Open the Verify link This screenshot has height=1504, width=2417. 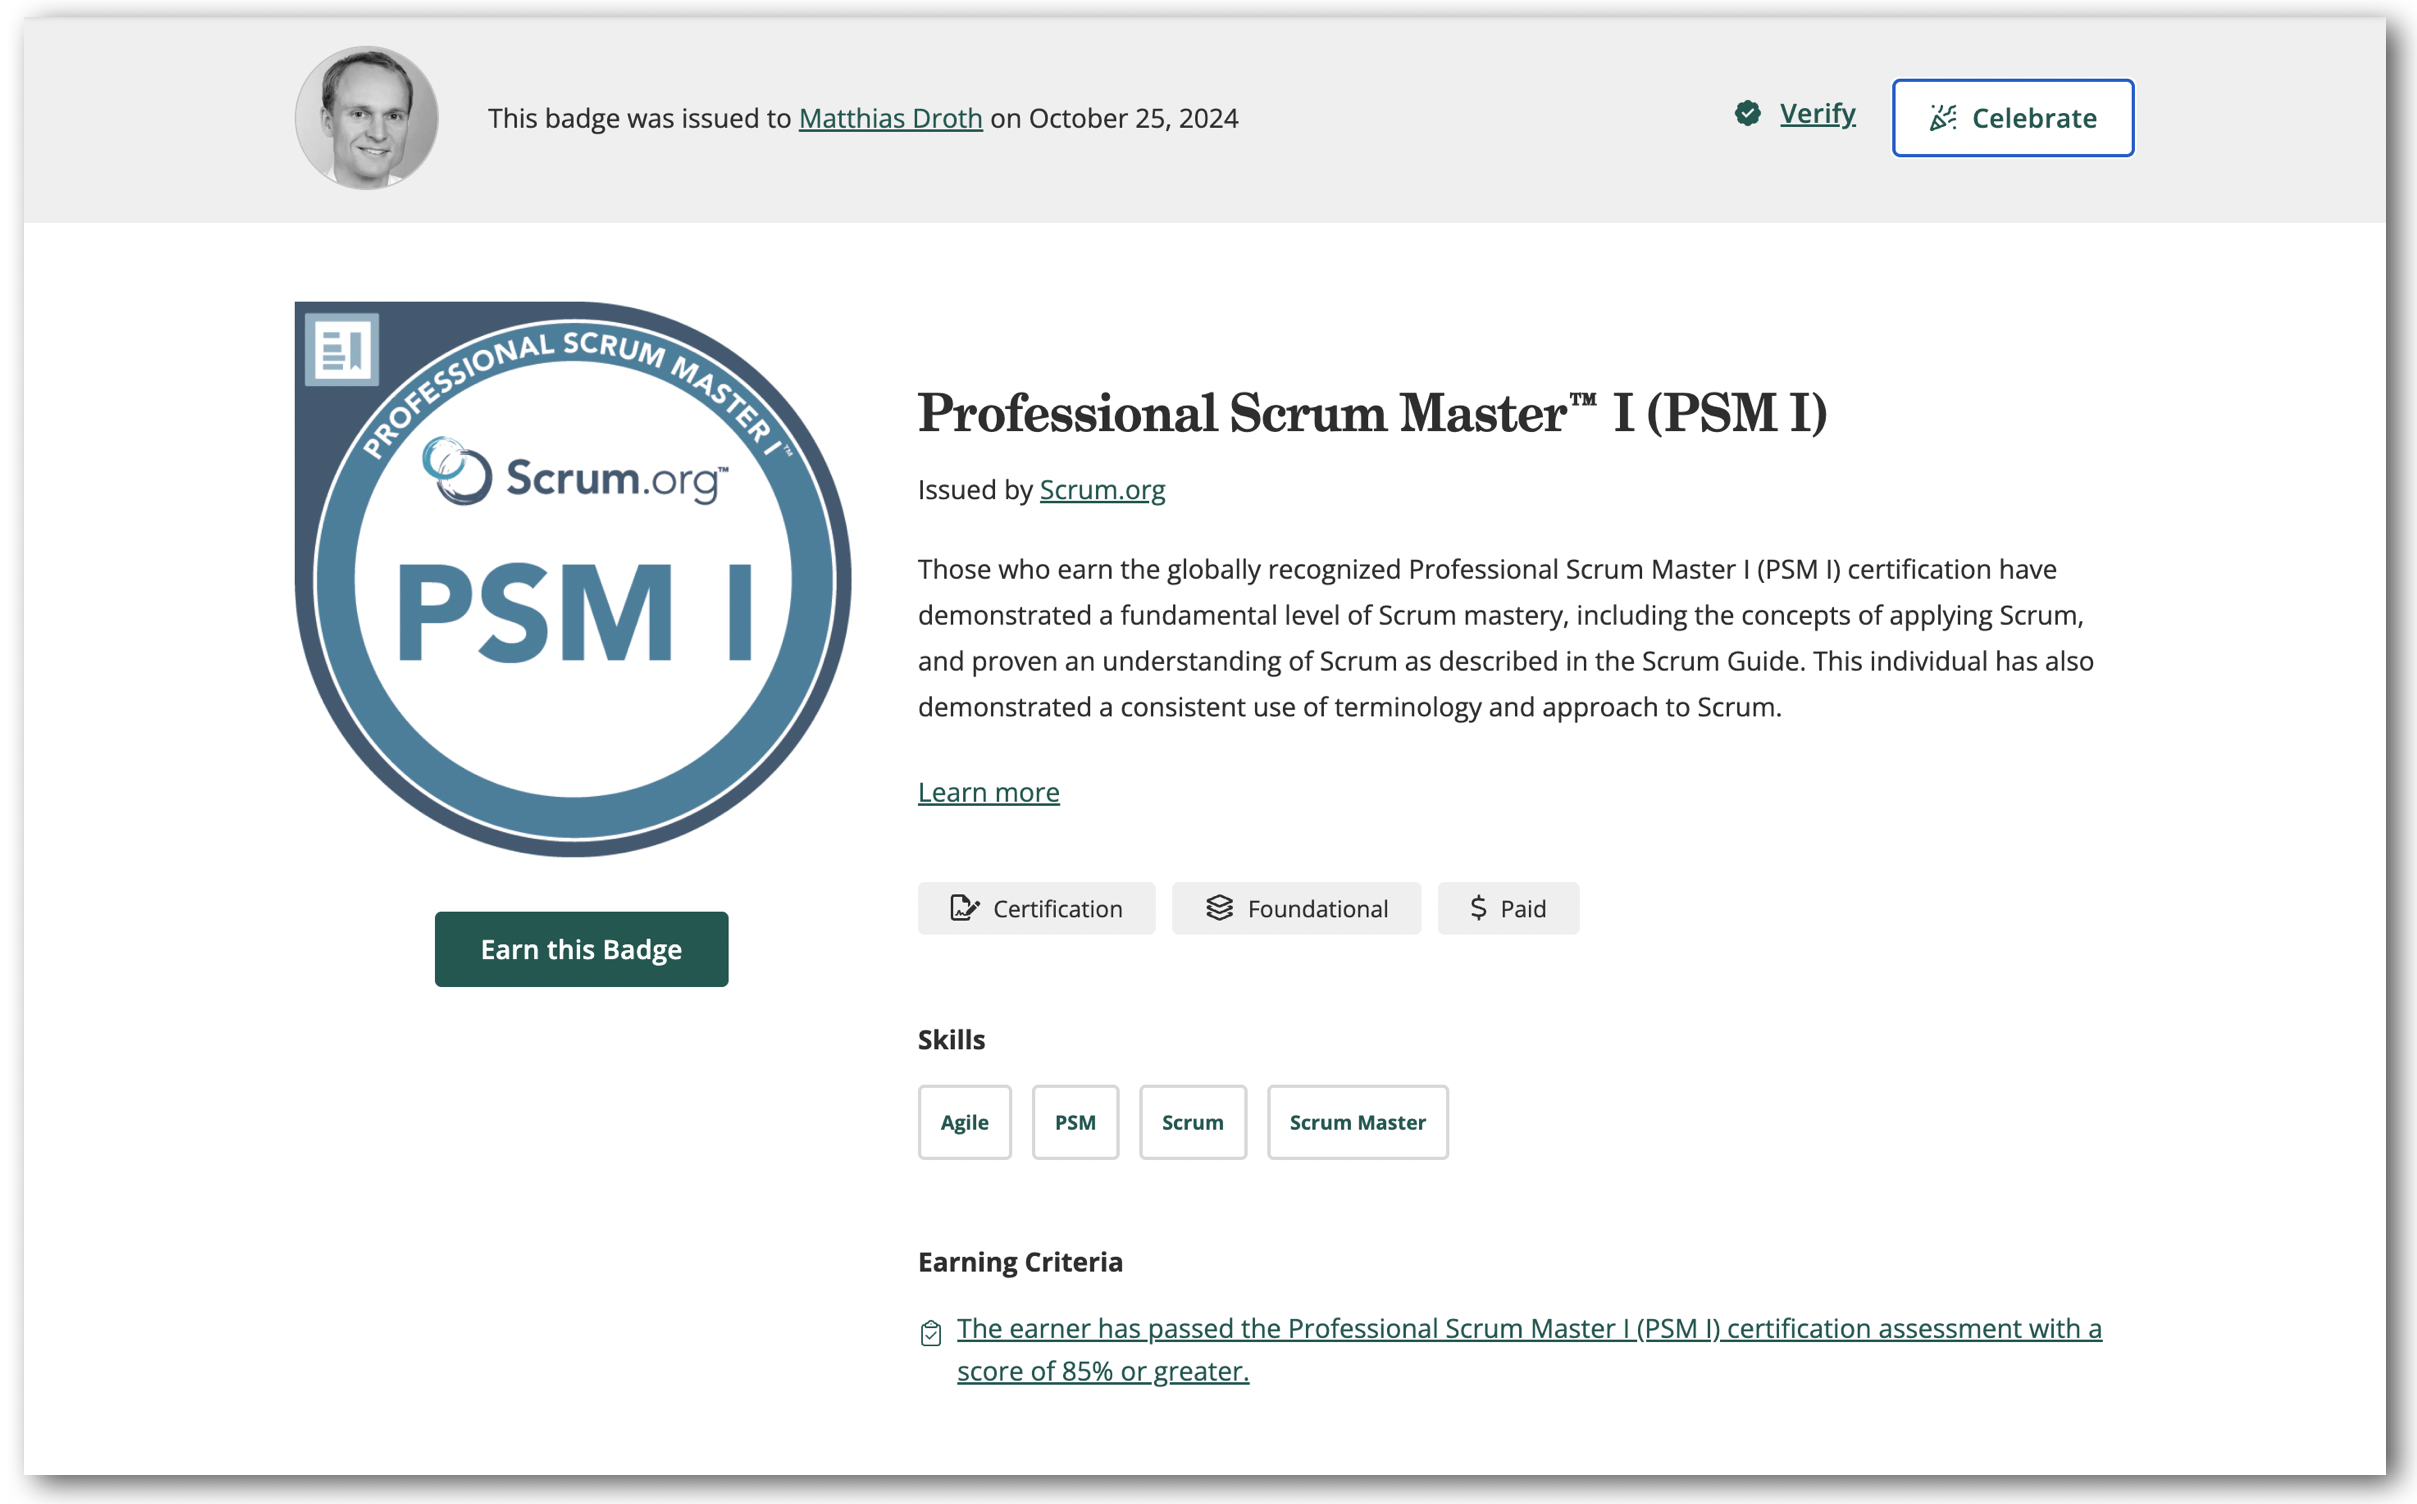tap(1817, 114)
